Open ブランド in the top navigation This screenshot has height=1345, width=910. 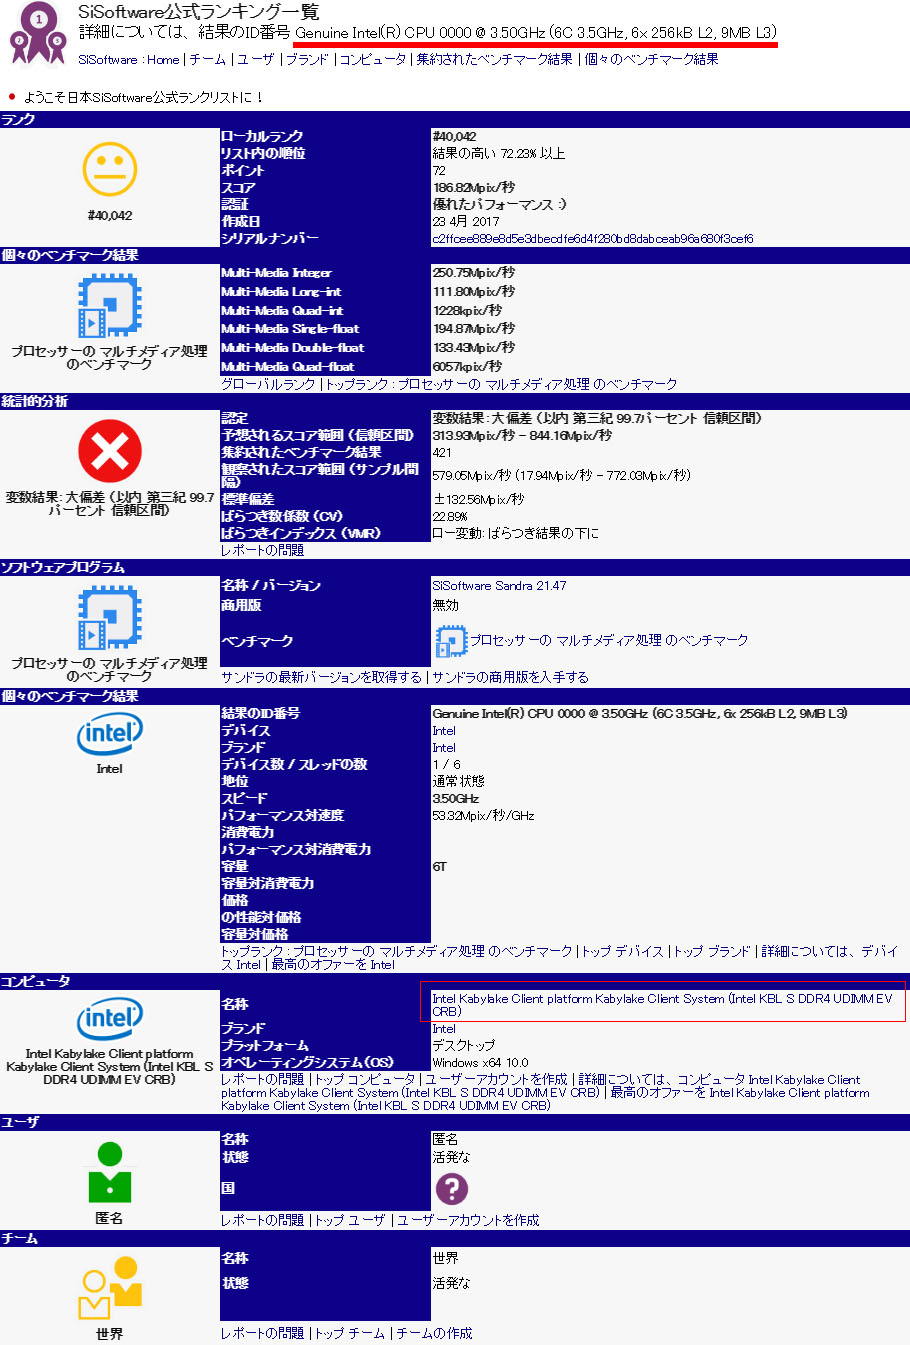click(307, 60)
